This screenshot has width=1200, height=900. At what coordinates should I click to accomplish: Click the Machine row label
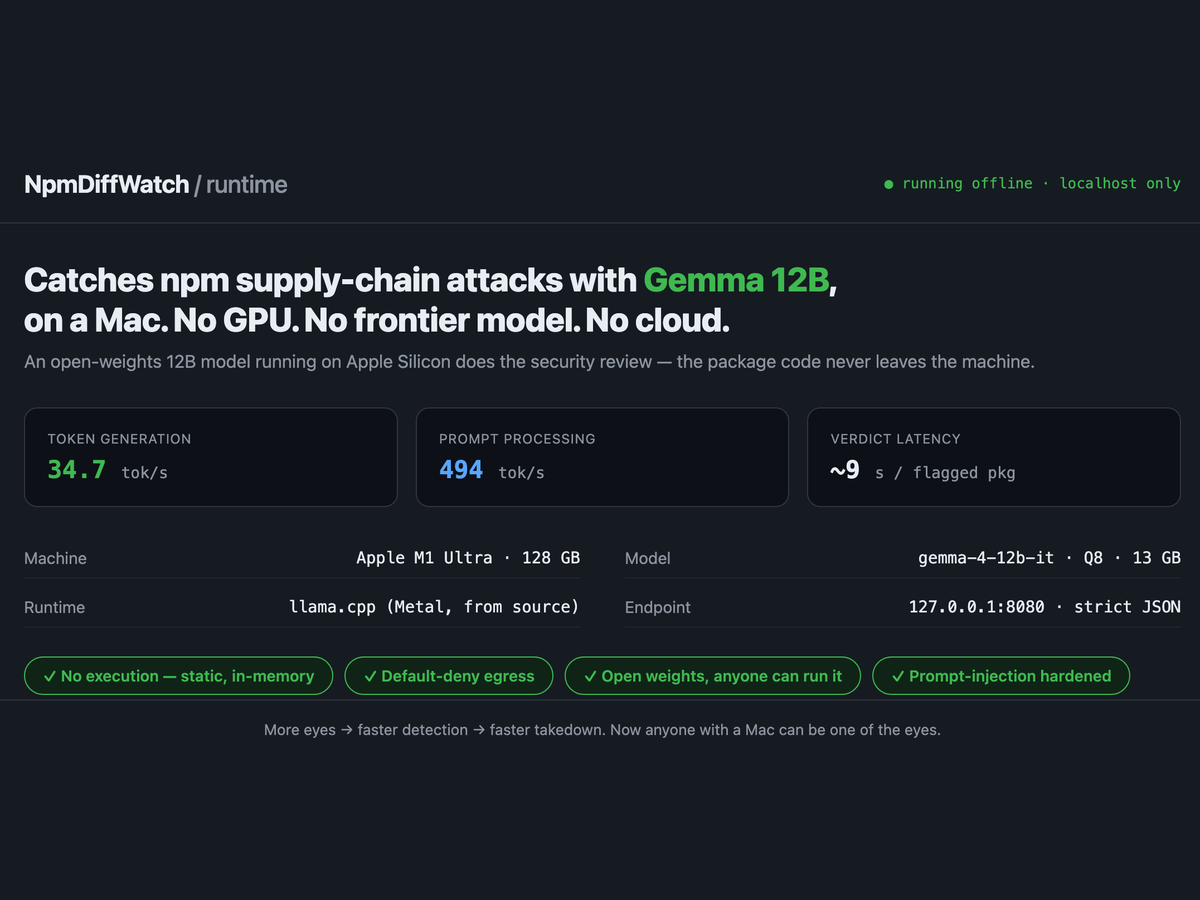55,558
